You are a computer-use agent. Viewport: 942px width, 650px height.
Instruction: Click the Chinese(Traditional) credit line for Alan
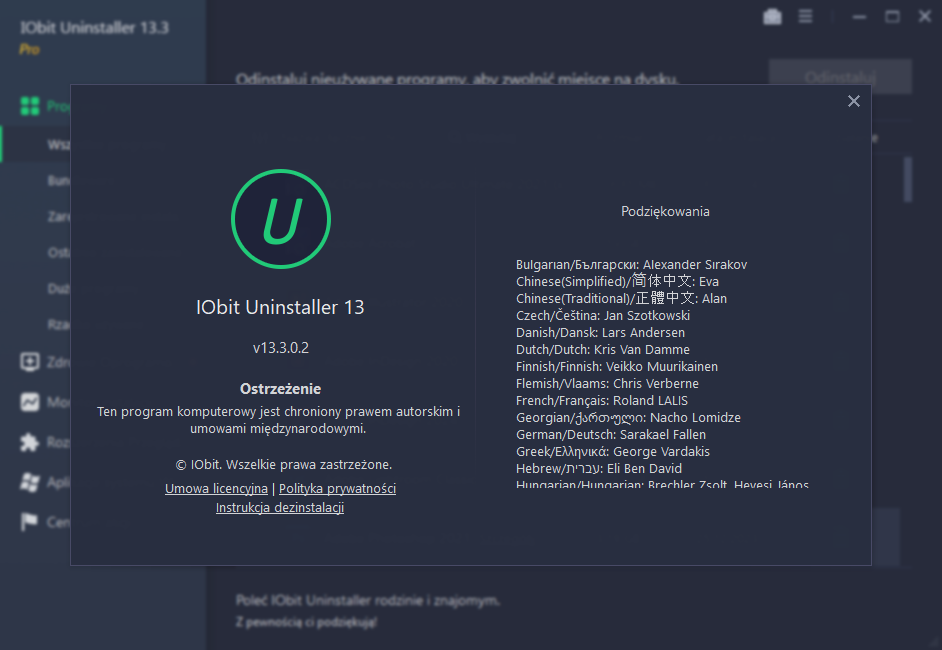click(x=621, y=299)
